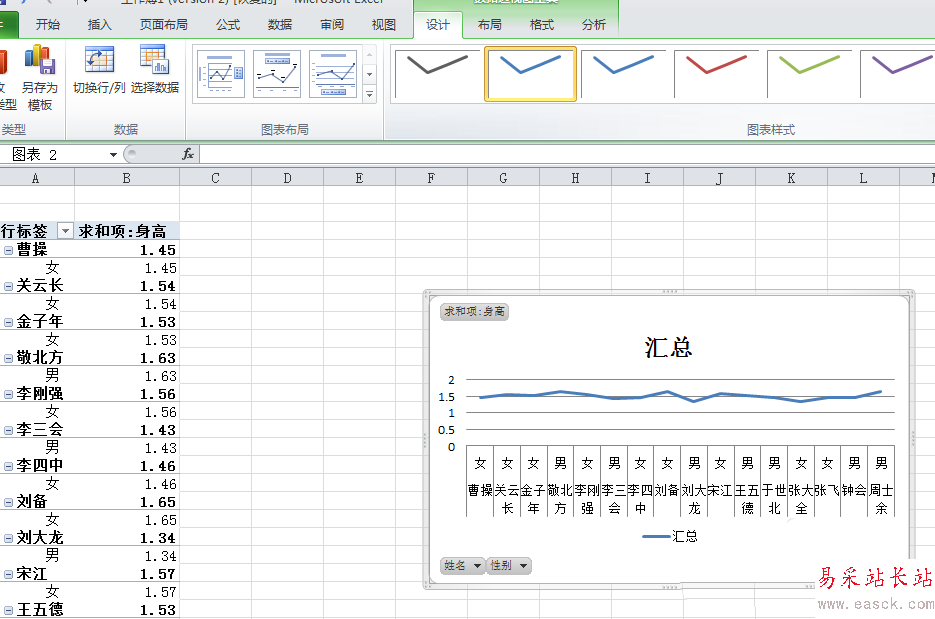Click the 求和项:身高 chart field button
The width and height of the screenshot is (935, 619).
pyautogui.click(x=474, y=311)
